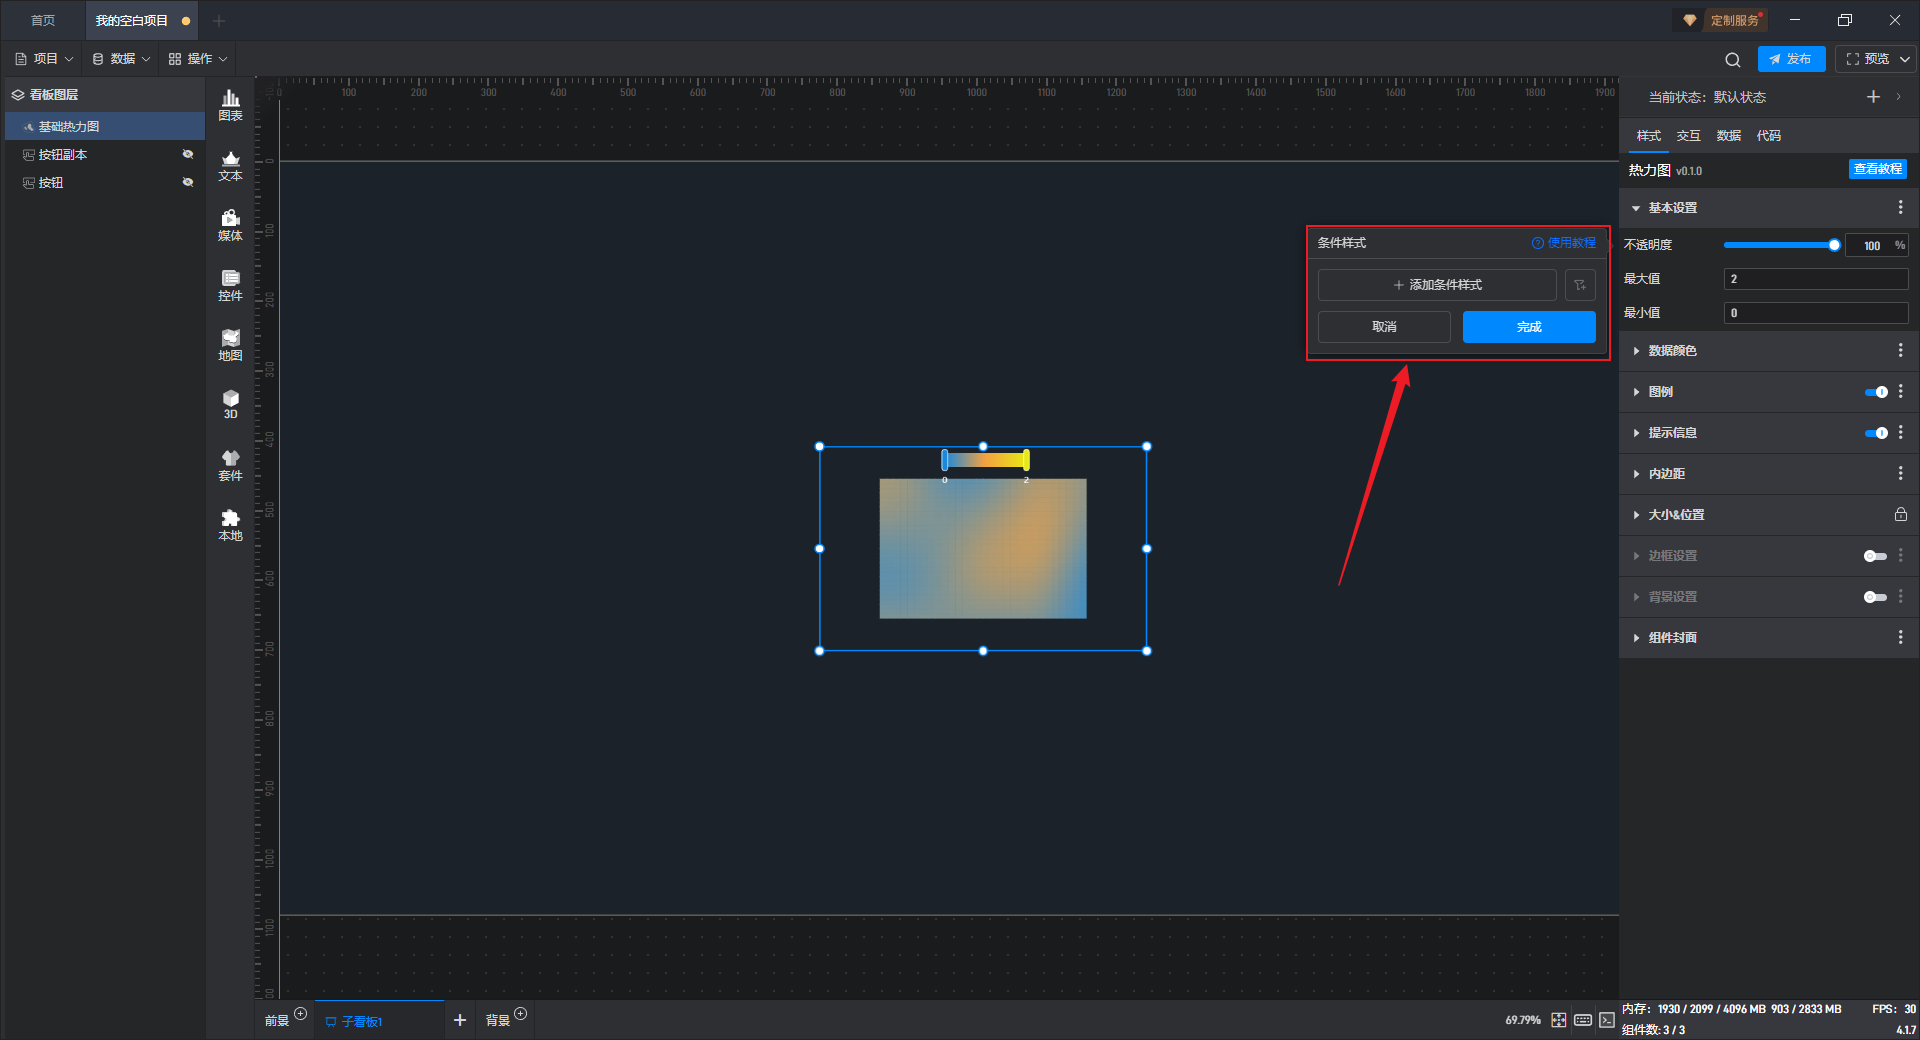Screen dimensions: 1920x1040
Task: Open the 数据 menu in toolbar
Action: click(x=121, y=59)
